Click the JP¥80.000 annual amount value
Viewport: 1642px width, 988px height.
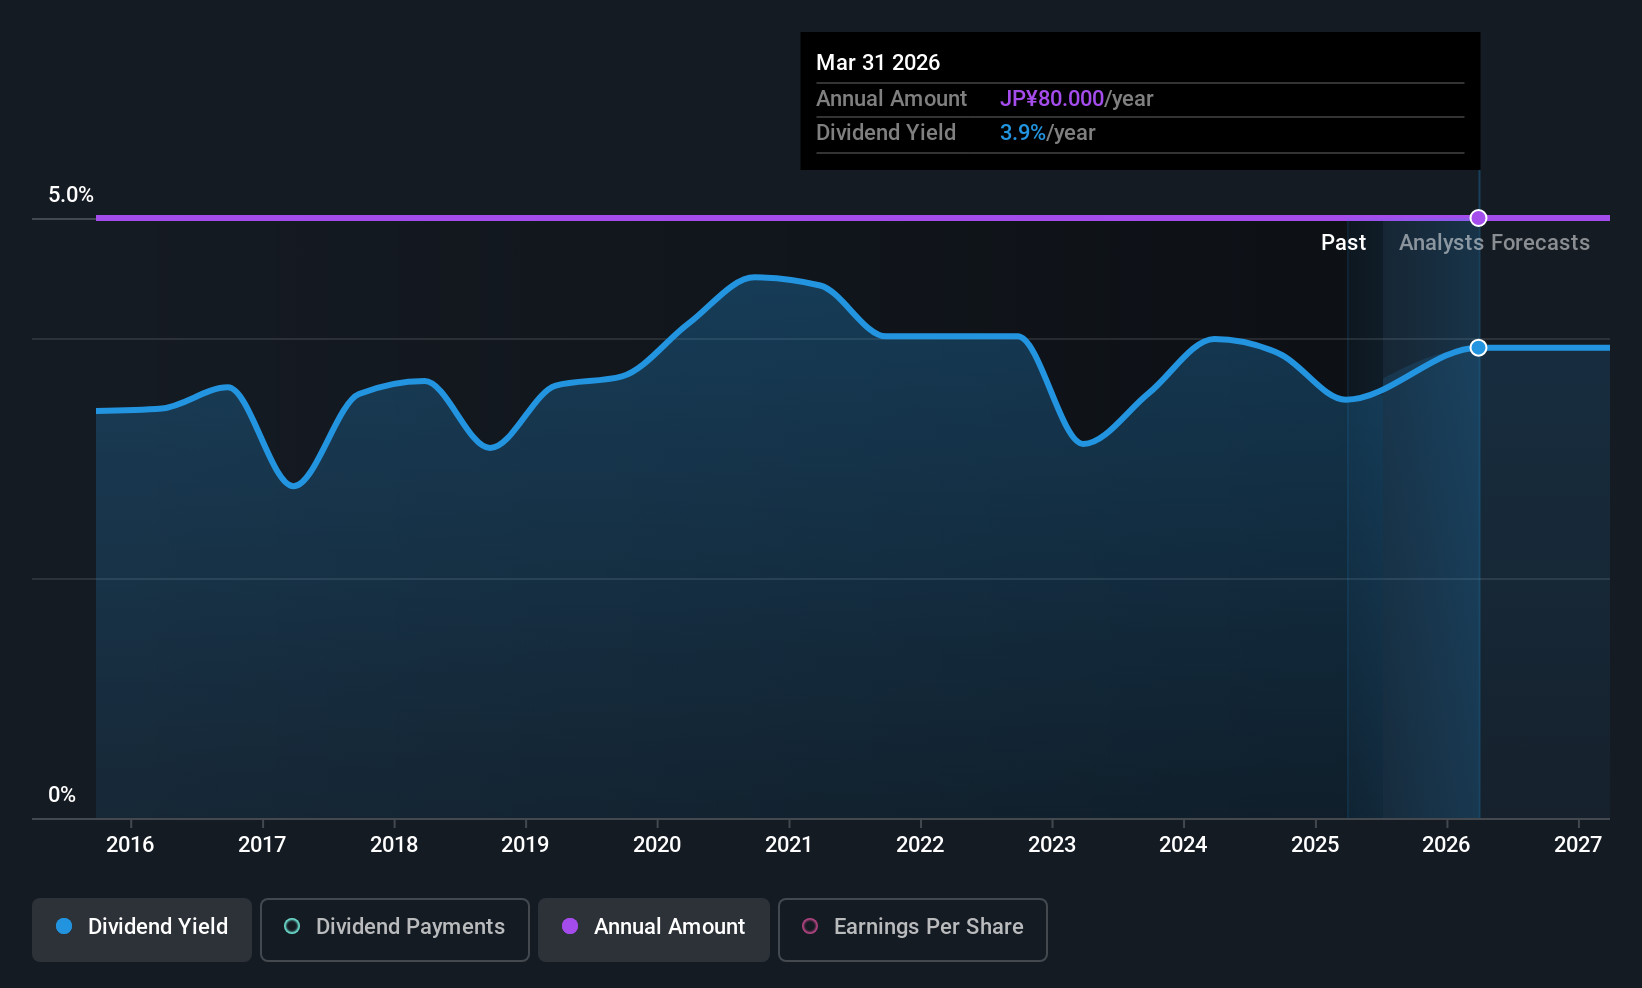point(1052,99)
